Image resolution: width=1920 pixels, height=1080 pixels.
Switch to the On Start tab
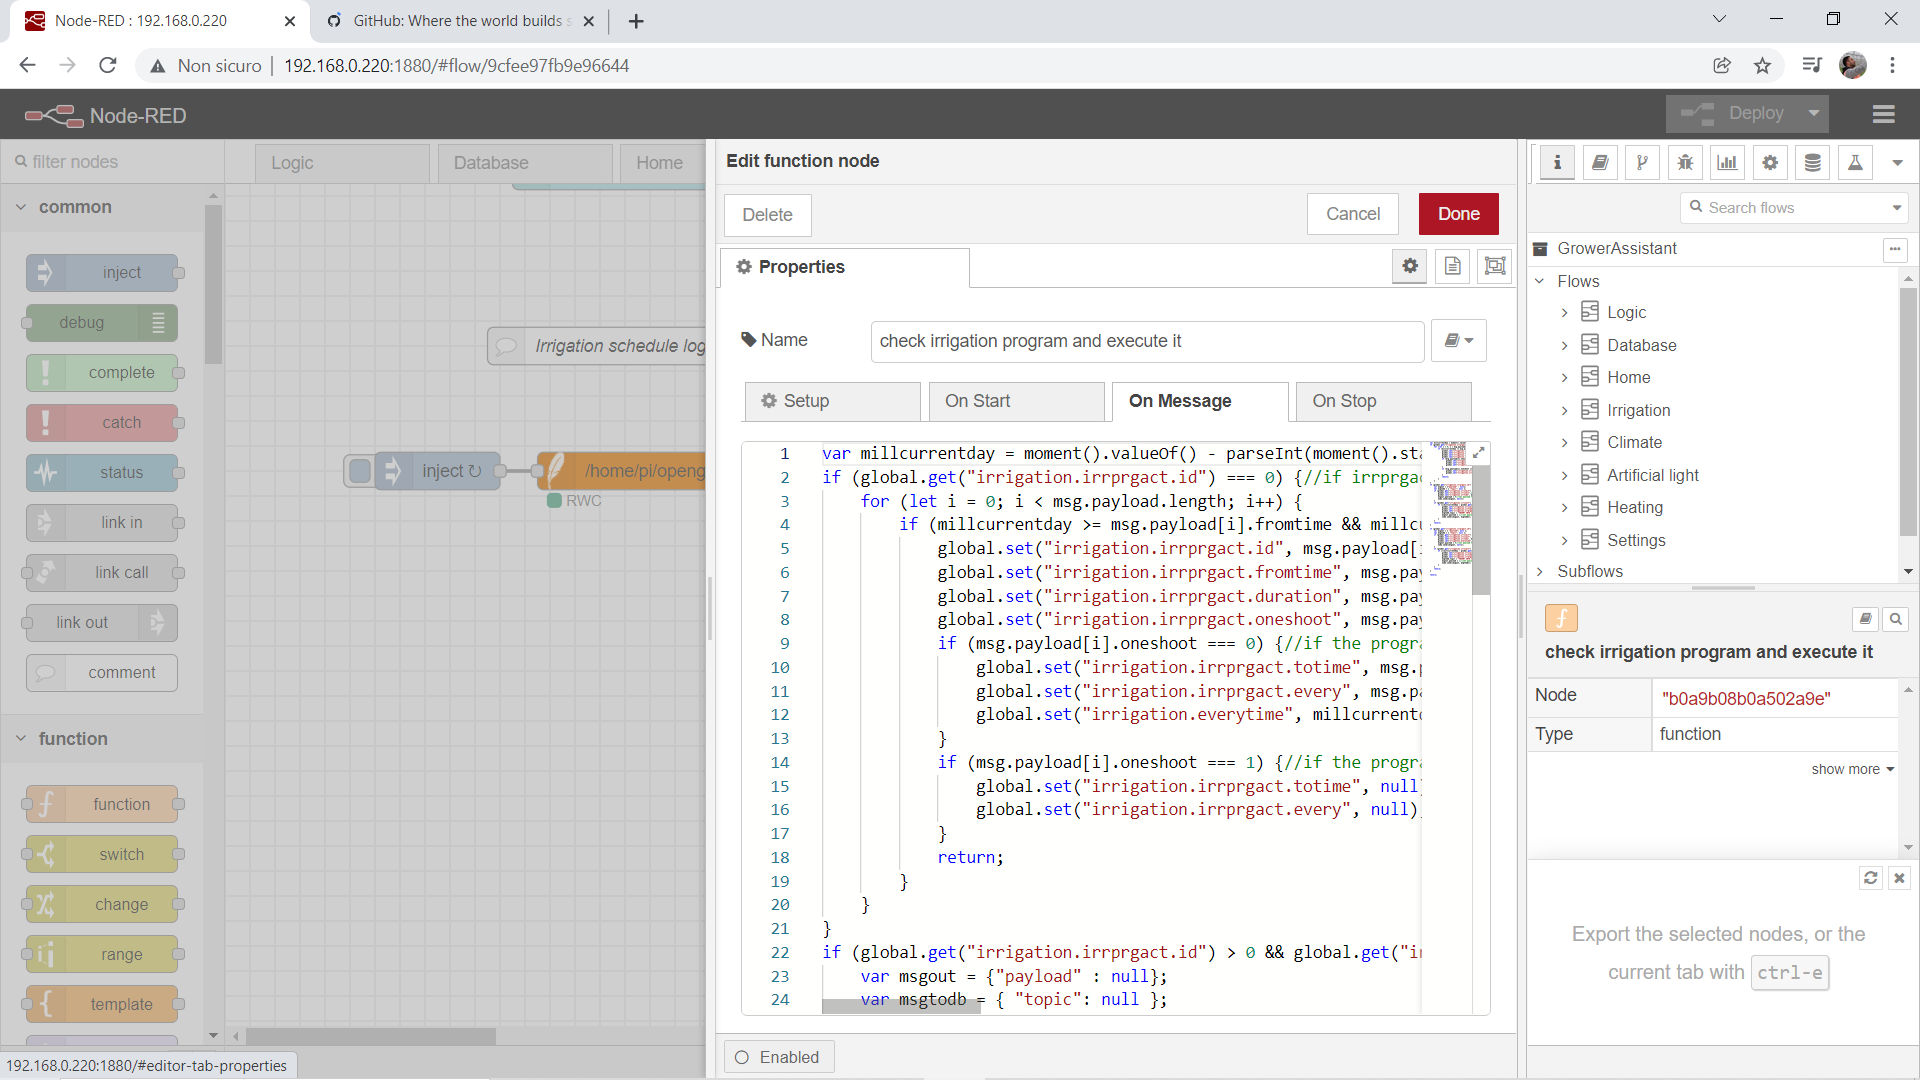1016,401
